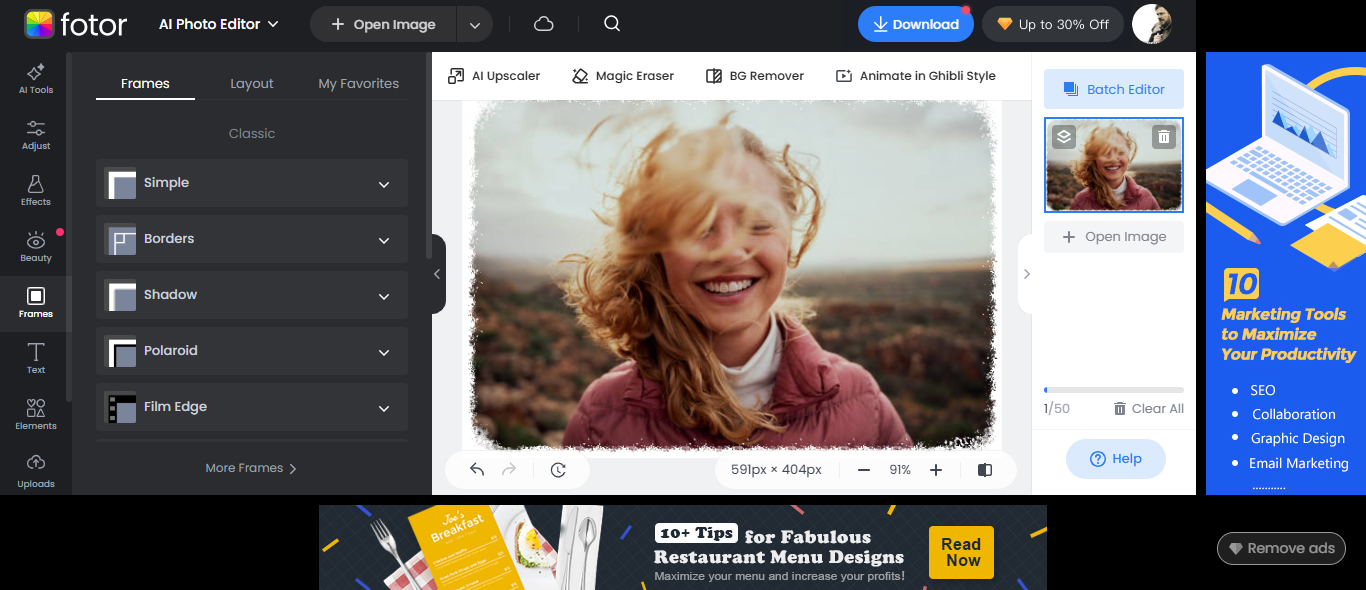Launch the Magic Eraser tool
Viewport: 1366px width, 590px height.
[x=623, y=75]
